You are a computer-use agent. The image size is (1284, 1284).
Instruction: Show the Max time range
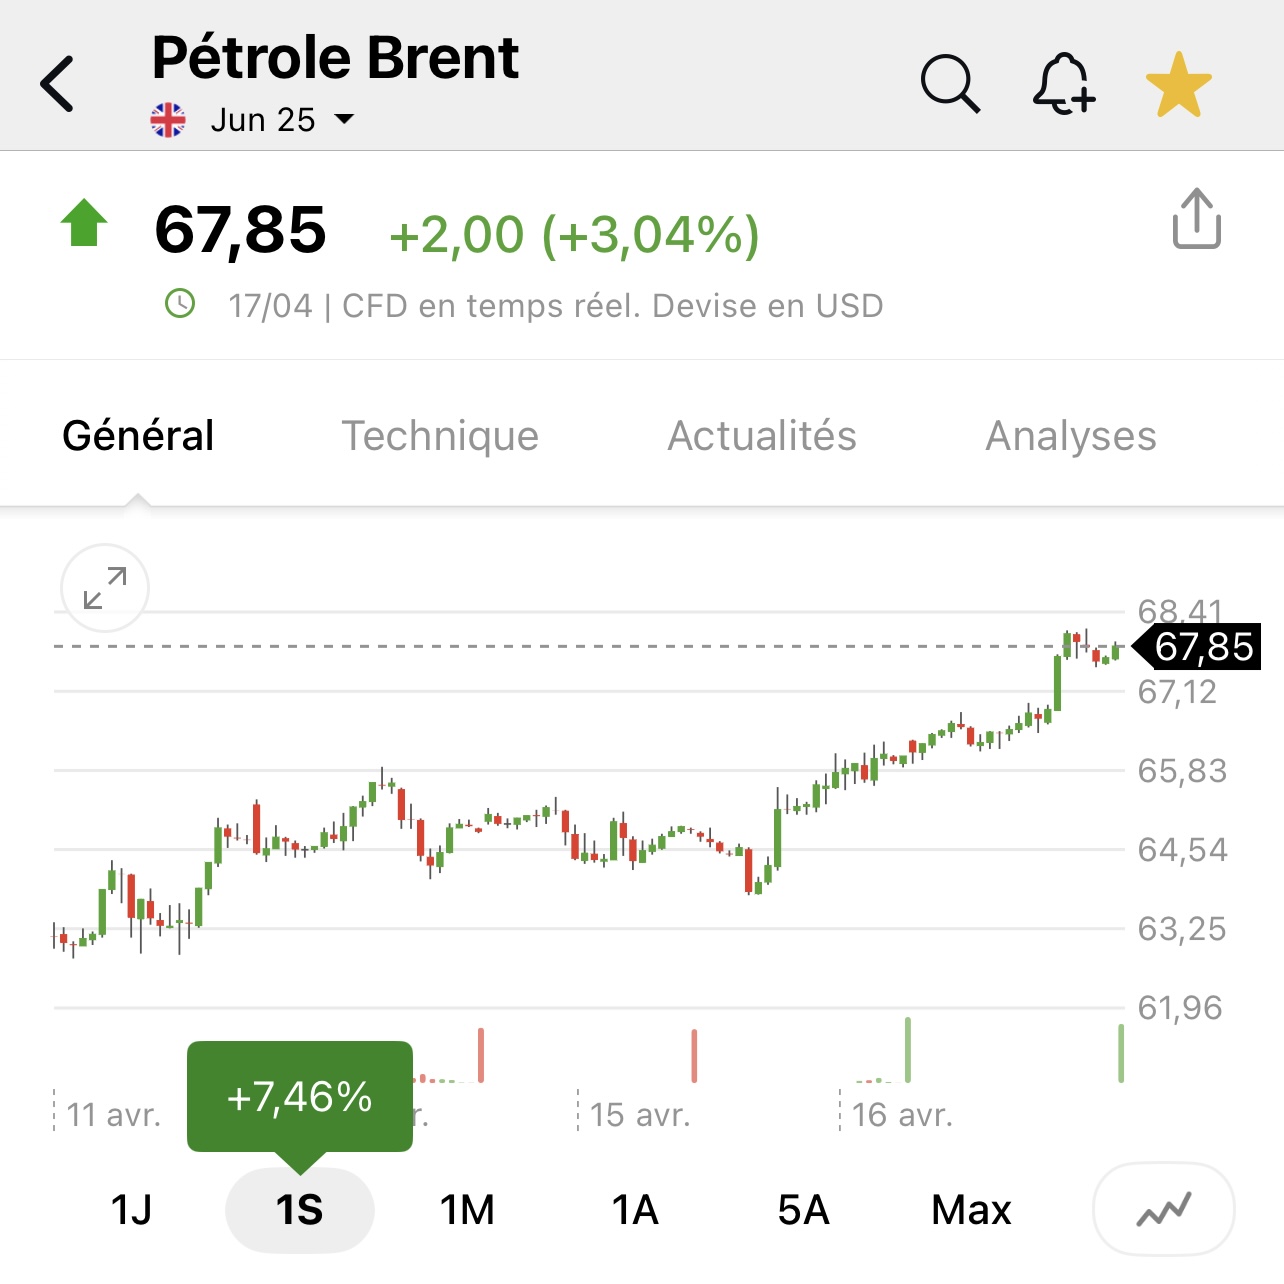click(x=971, y=1210)
